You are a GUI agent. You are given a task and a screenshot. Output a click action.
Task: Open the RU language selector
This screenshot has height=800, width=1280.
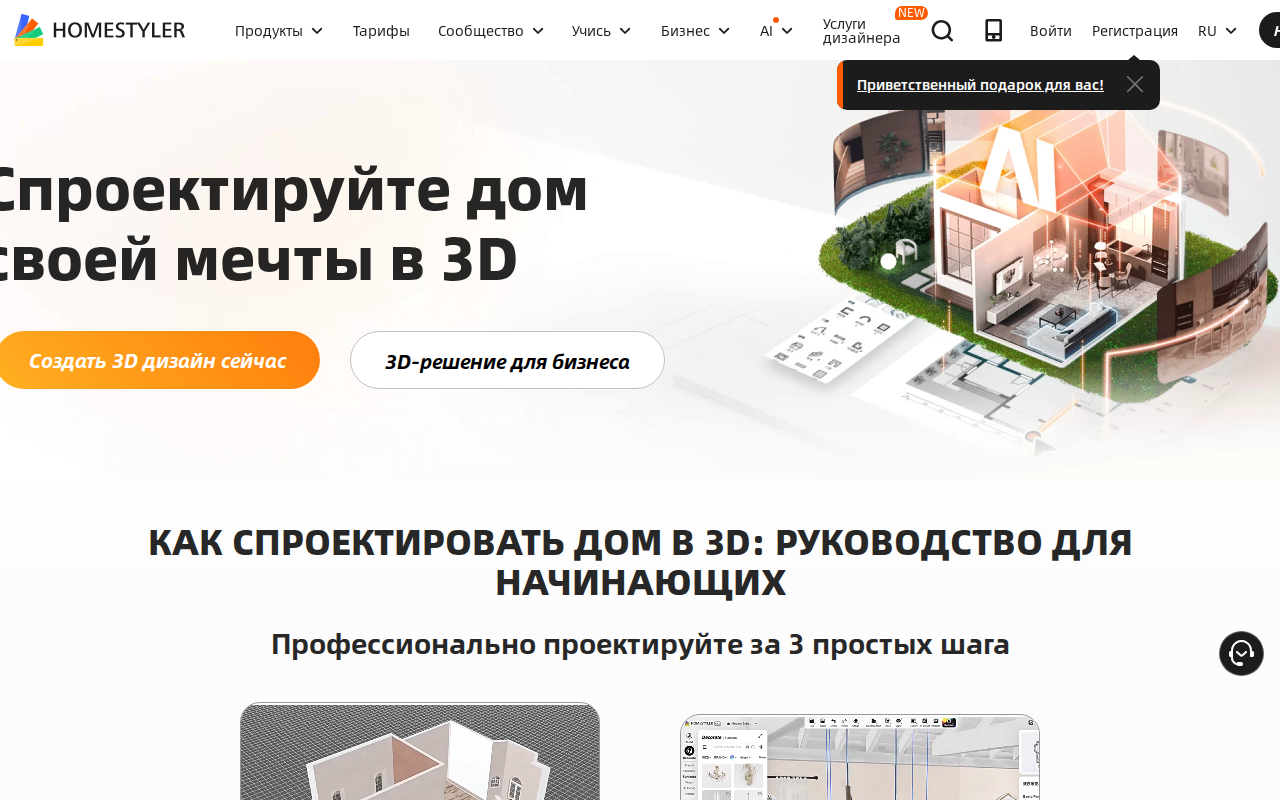[x=1217, y=31]
